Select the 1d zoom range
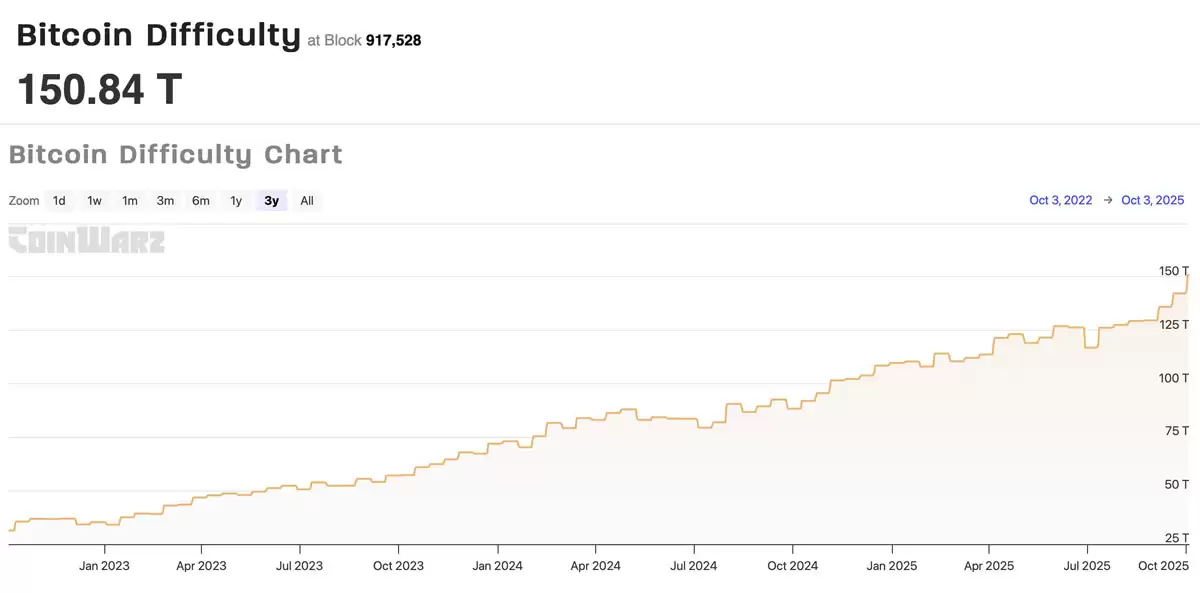 click(x=59, y=200)
